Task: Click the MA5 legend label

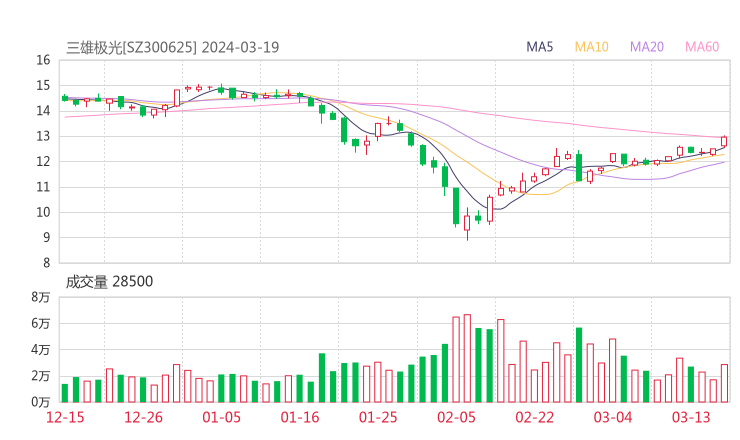Action: click(539, 47)
